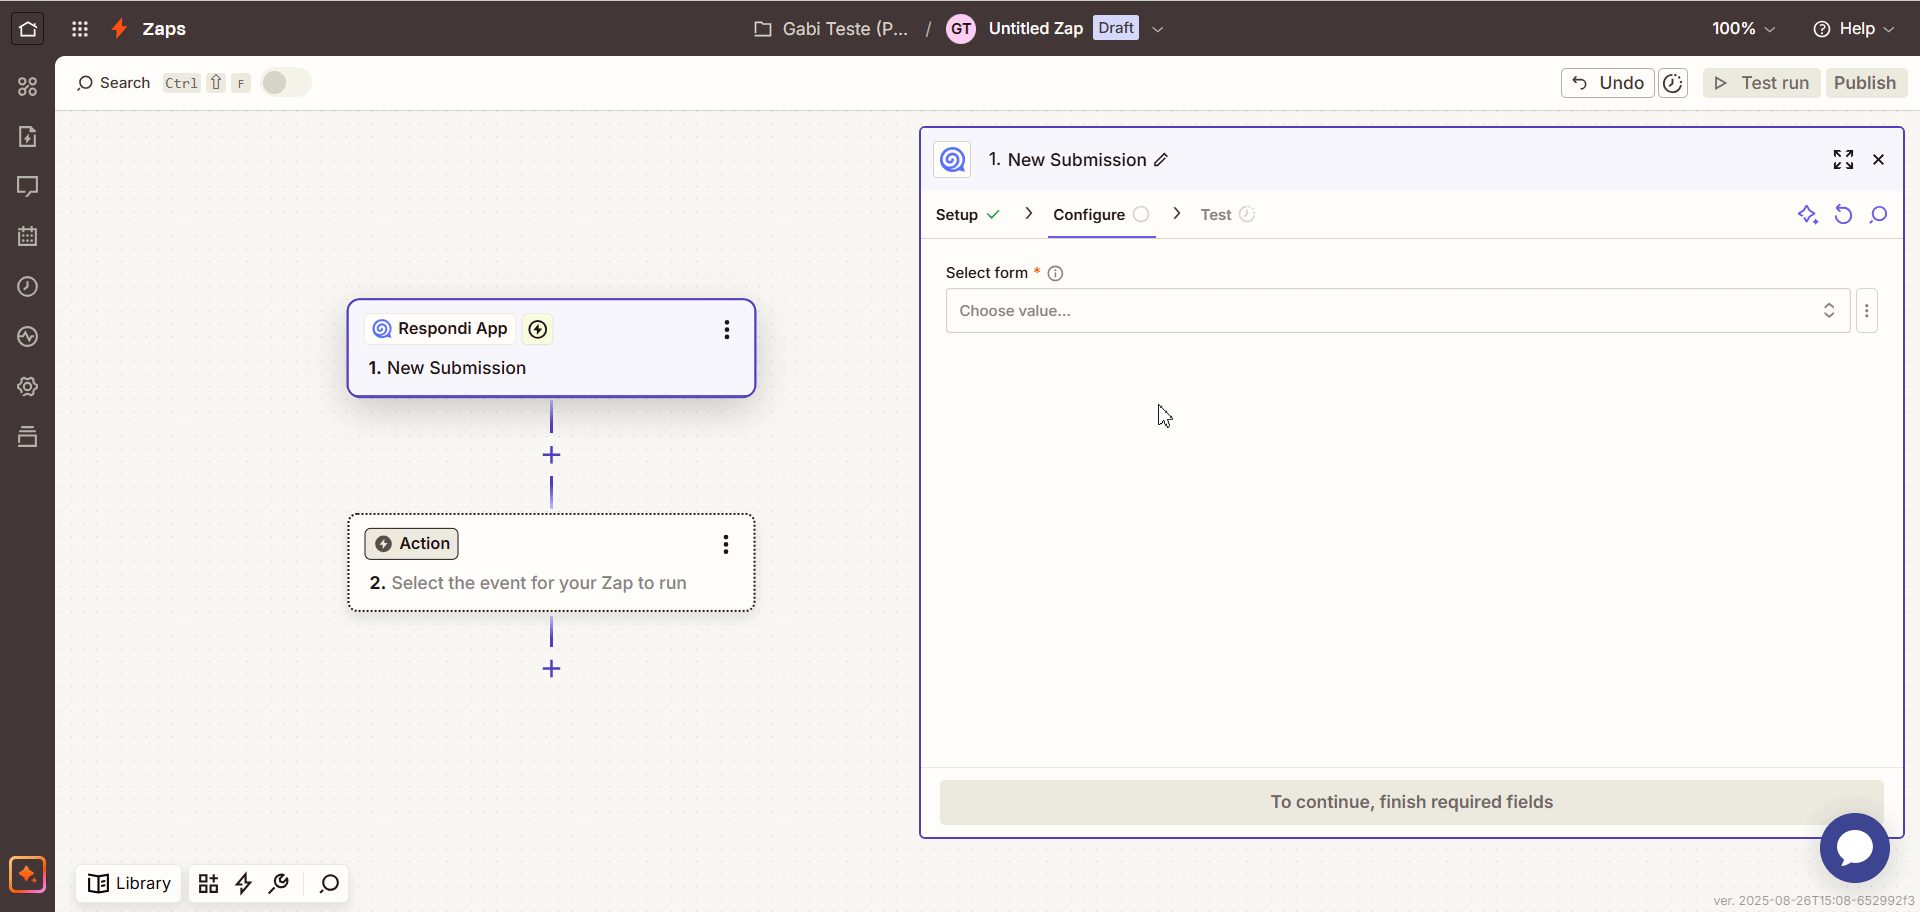The width and height of the screenshot is (1920, 912).
Task: Open the Action step options menu
Action: 726,544
